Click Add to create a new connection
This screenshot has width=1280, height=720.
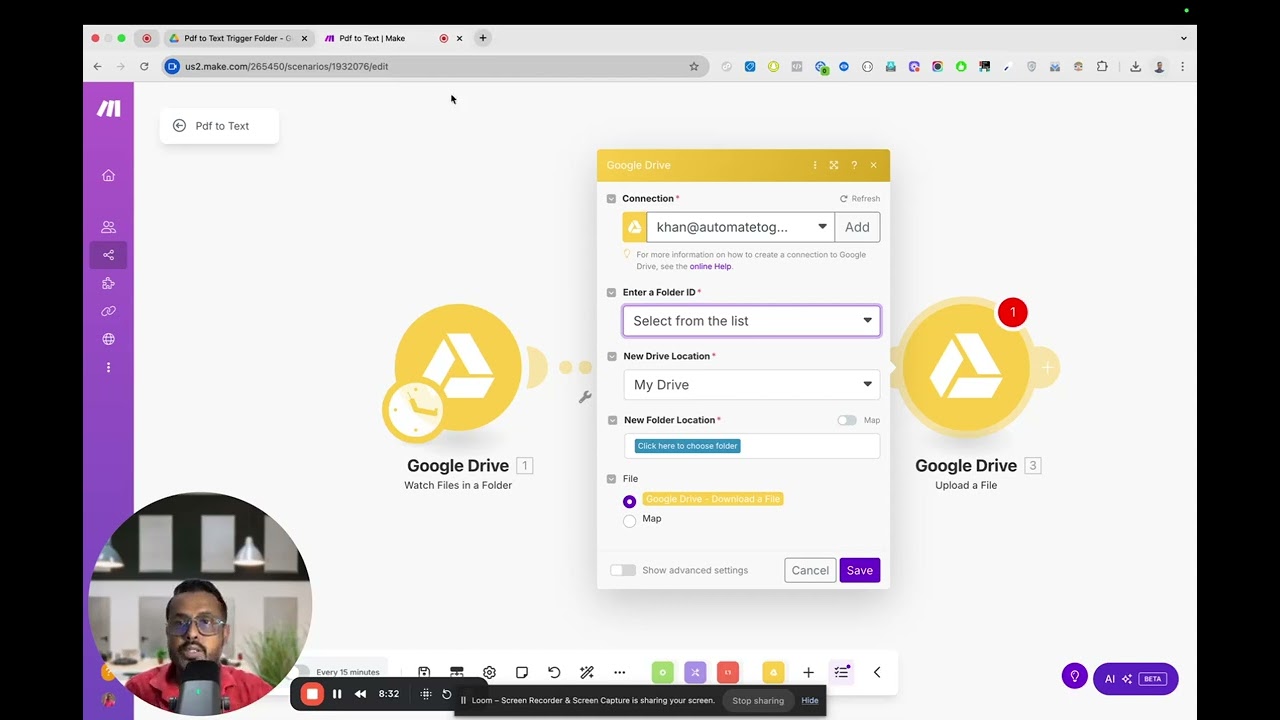pos(857,227)
